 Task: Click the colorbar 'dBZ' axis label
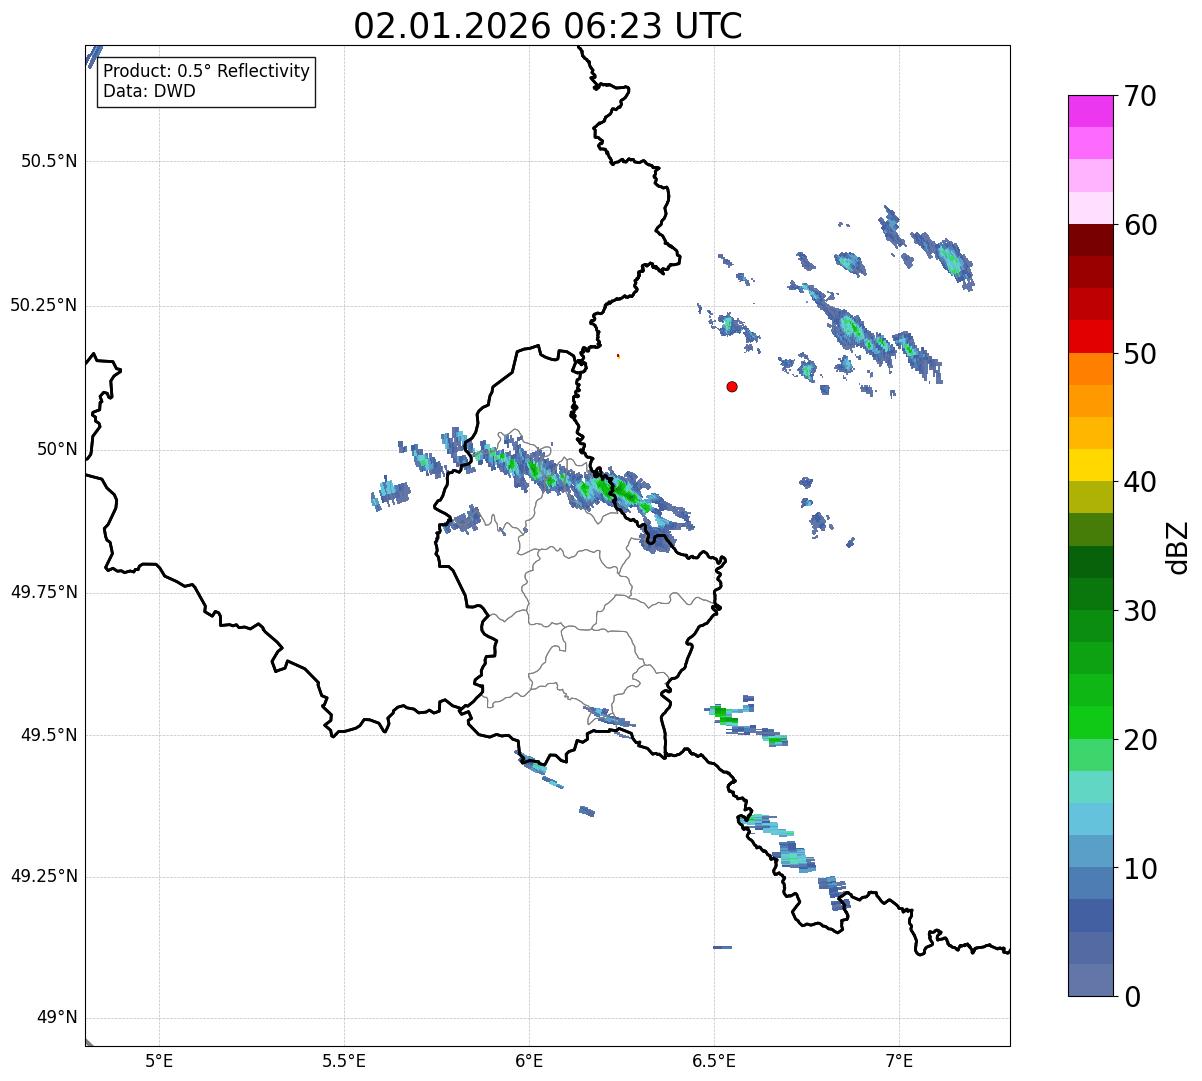(x=1178, y=547)
